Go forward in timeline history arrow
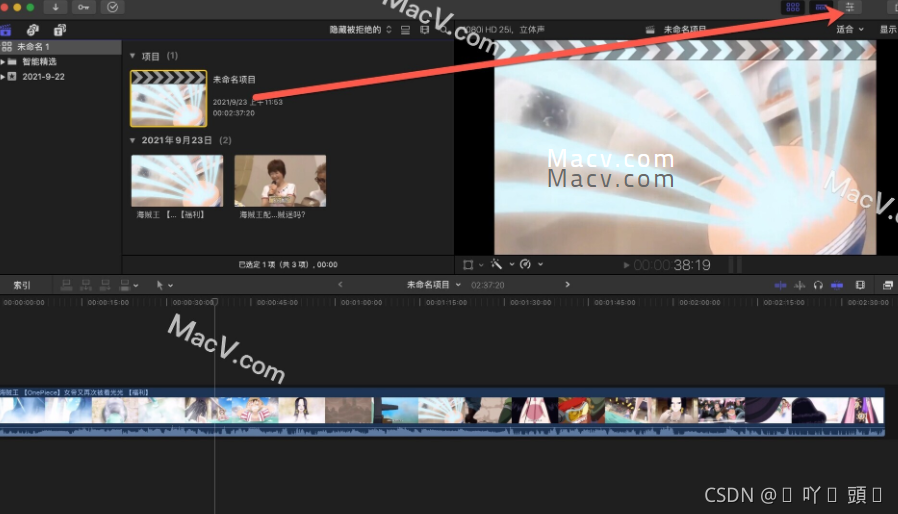 [x=568, y=285]
